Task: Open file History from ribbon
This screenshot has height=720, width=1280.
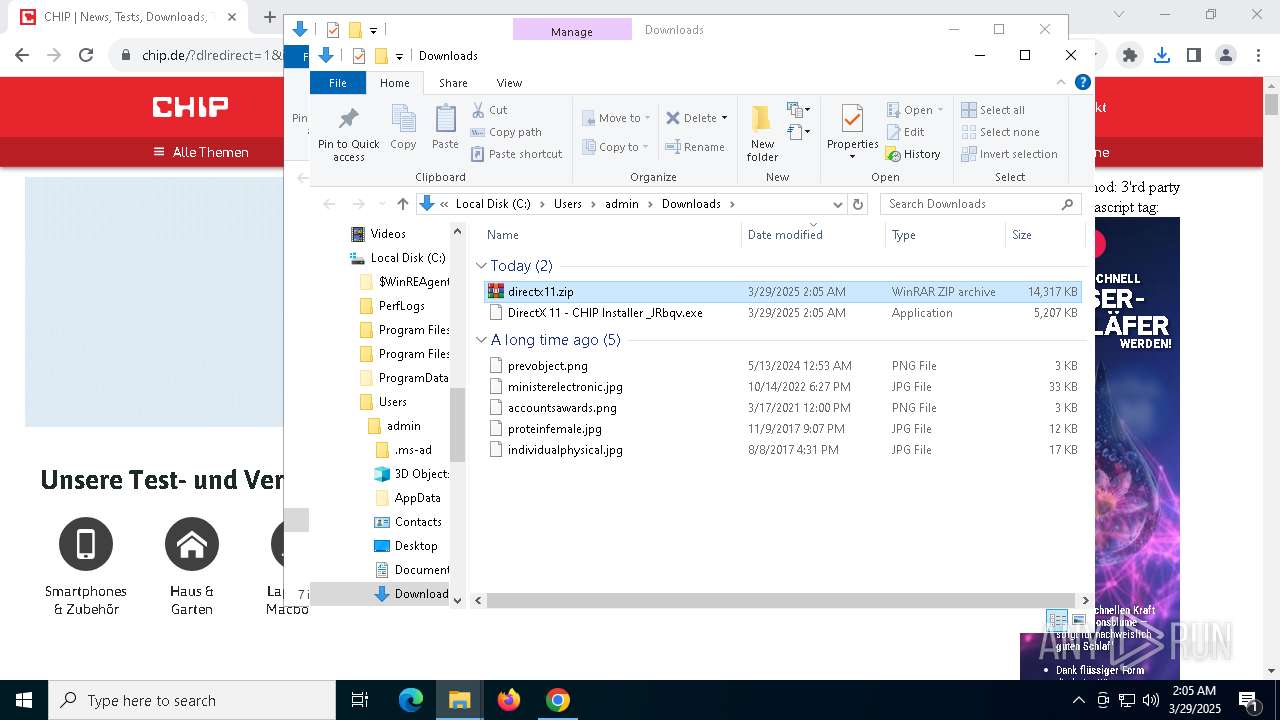Action: pos(913,154)
